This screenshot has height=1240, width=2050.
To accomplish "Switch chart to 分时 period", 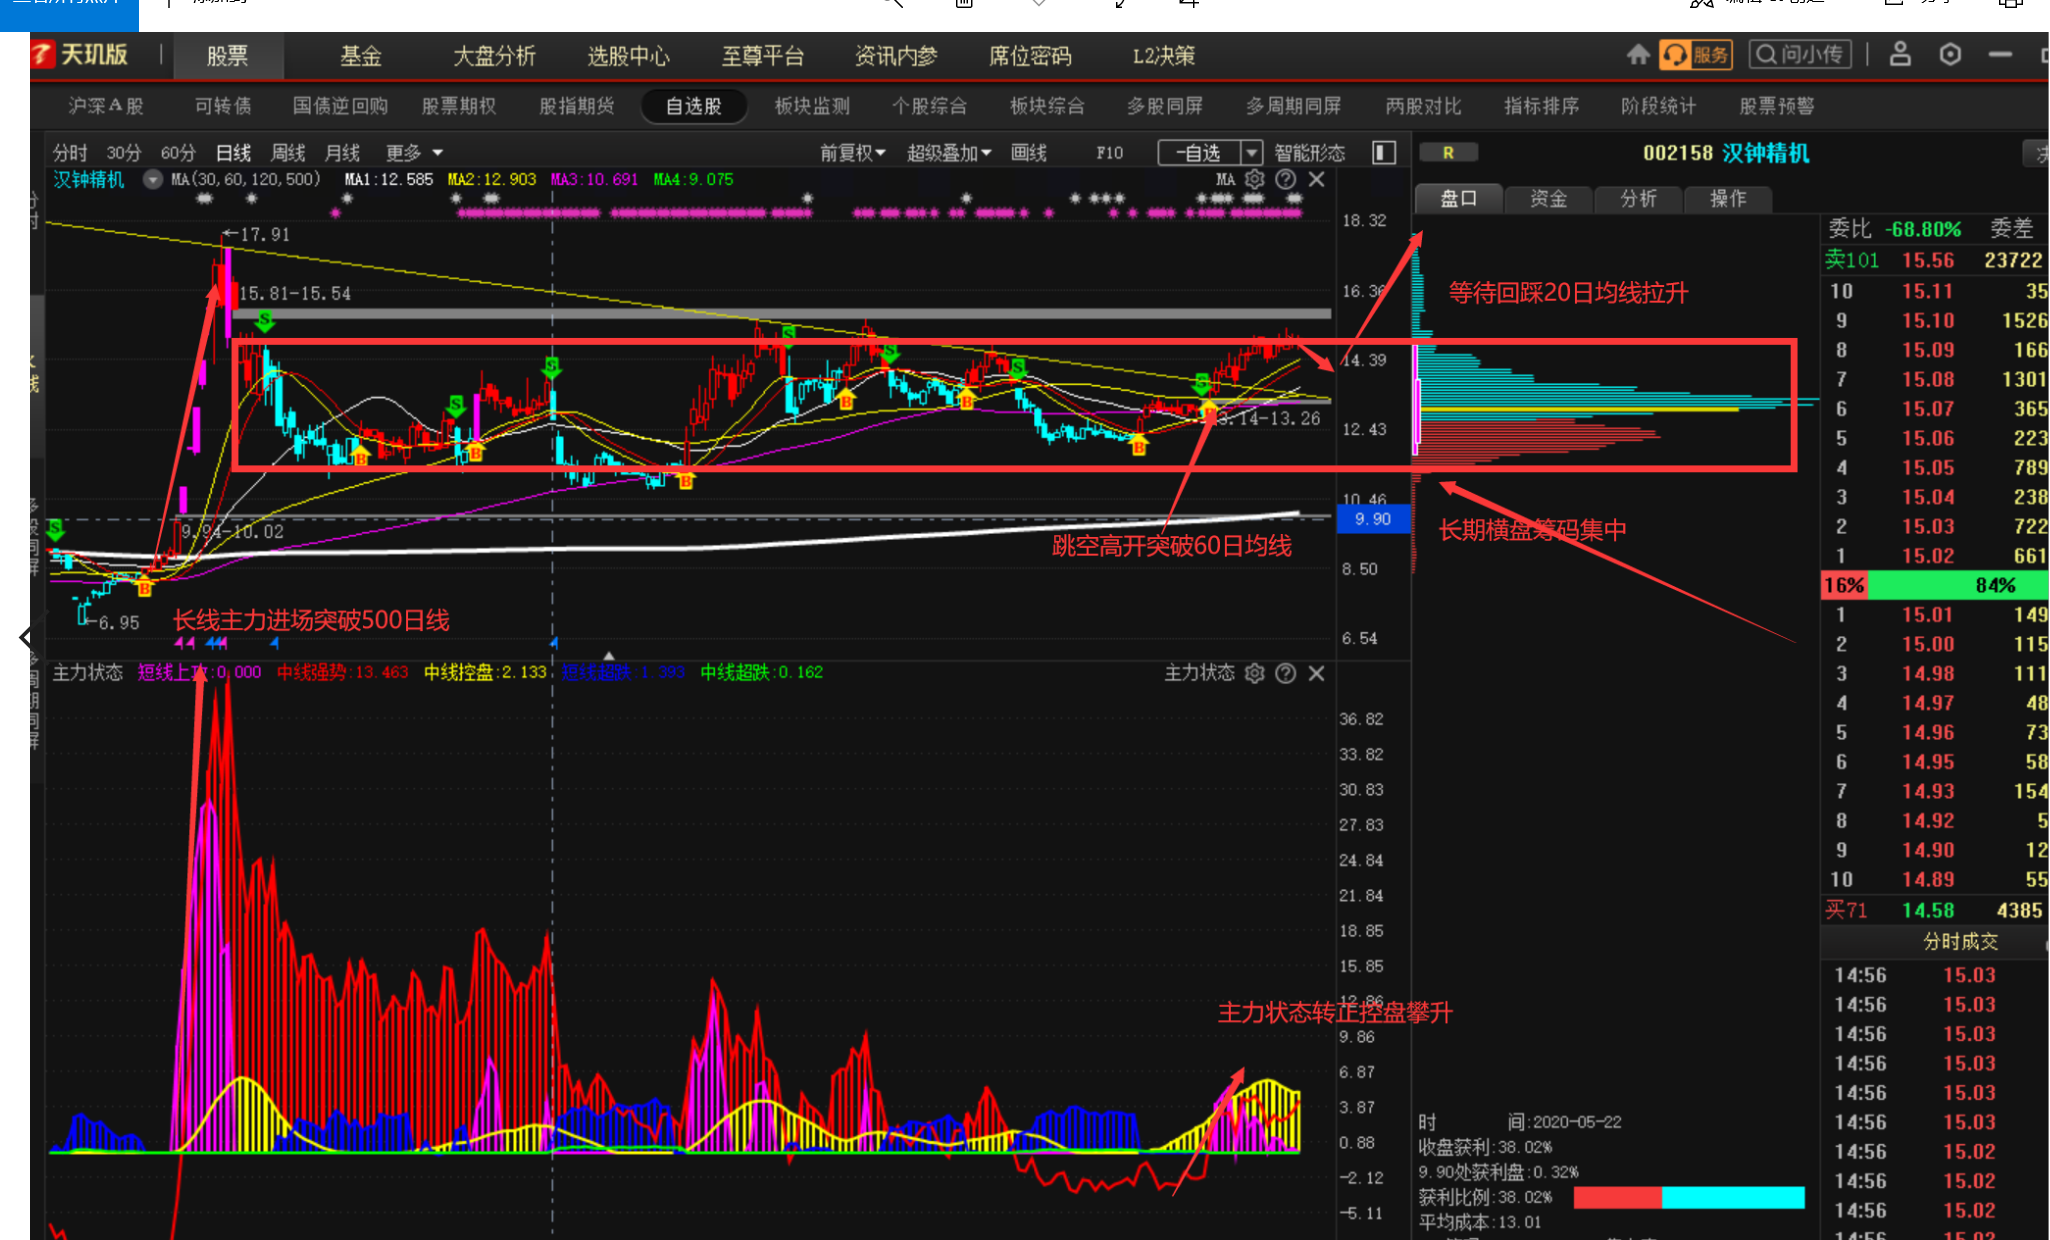I will point(70,152).
